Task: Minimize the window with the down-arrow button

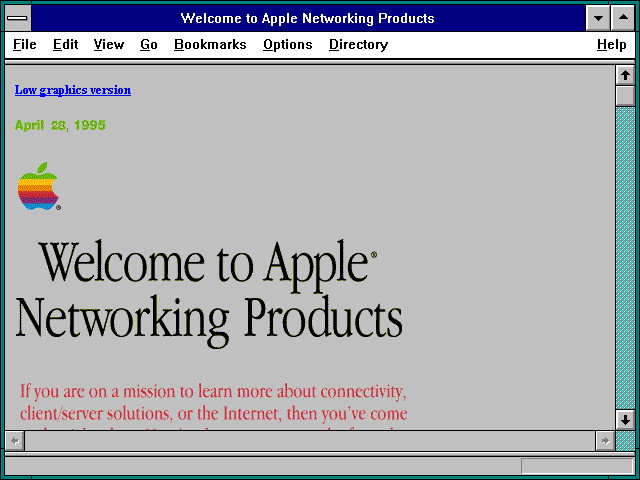Action: click(598, 18)
